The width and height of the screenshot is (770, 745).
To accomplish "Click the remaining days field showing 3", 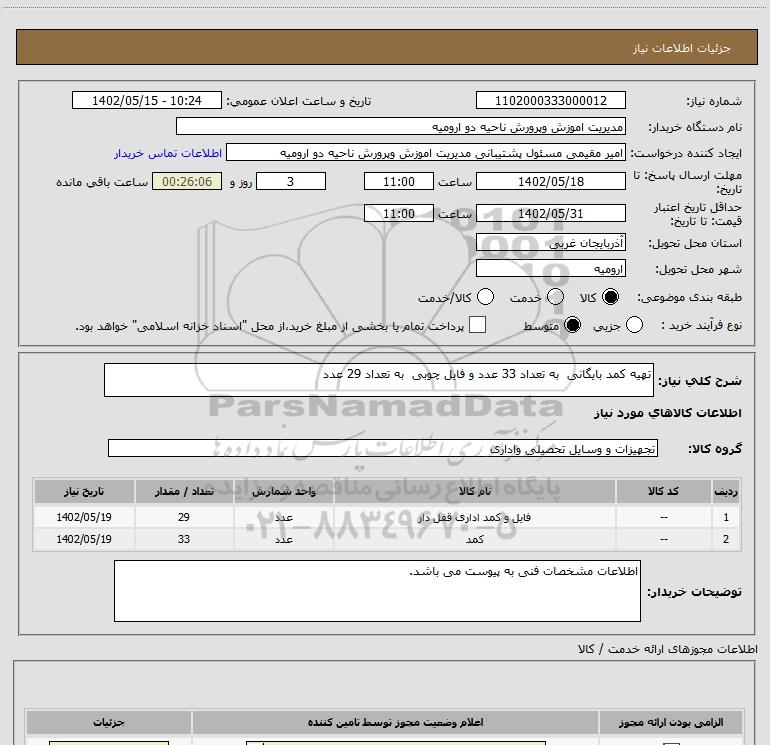I will (291, 182).
